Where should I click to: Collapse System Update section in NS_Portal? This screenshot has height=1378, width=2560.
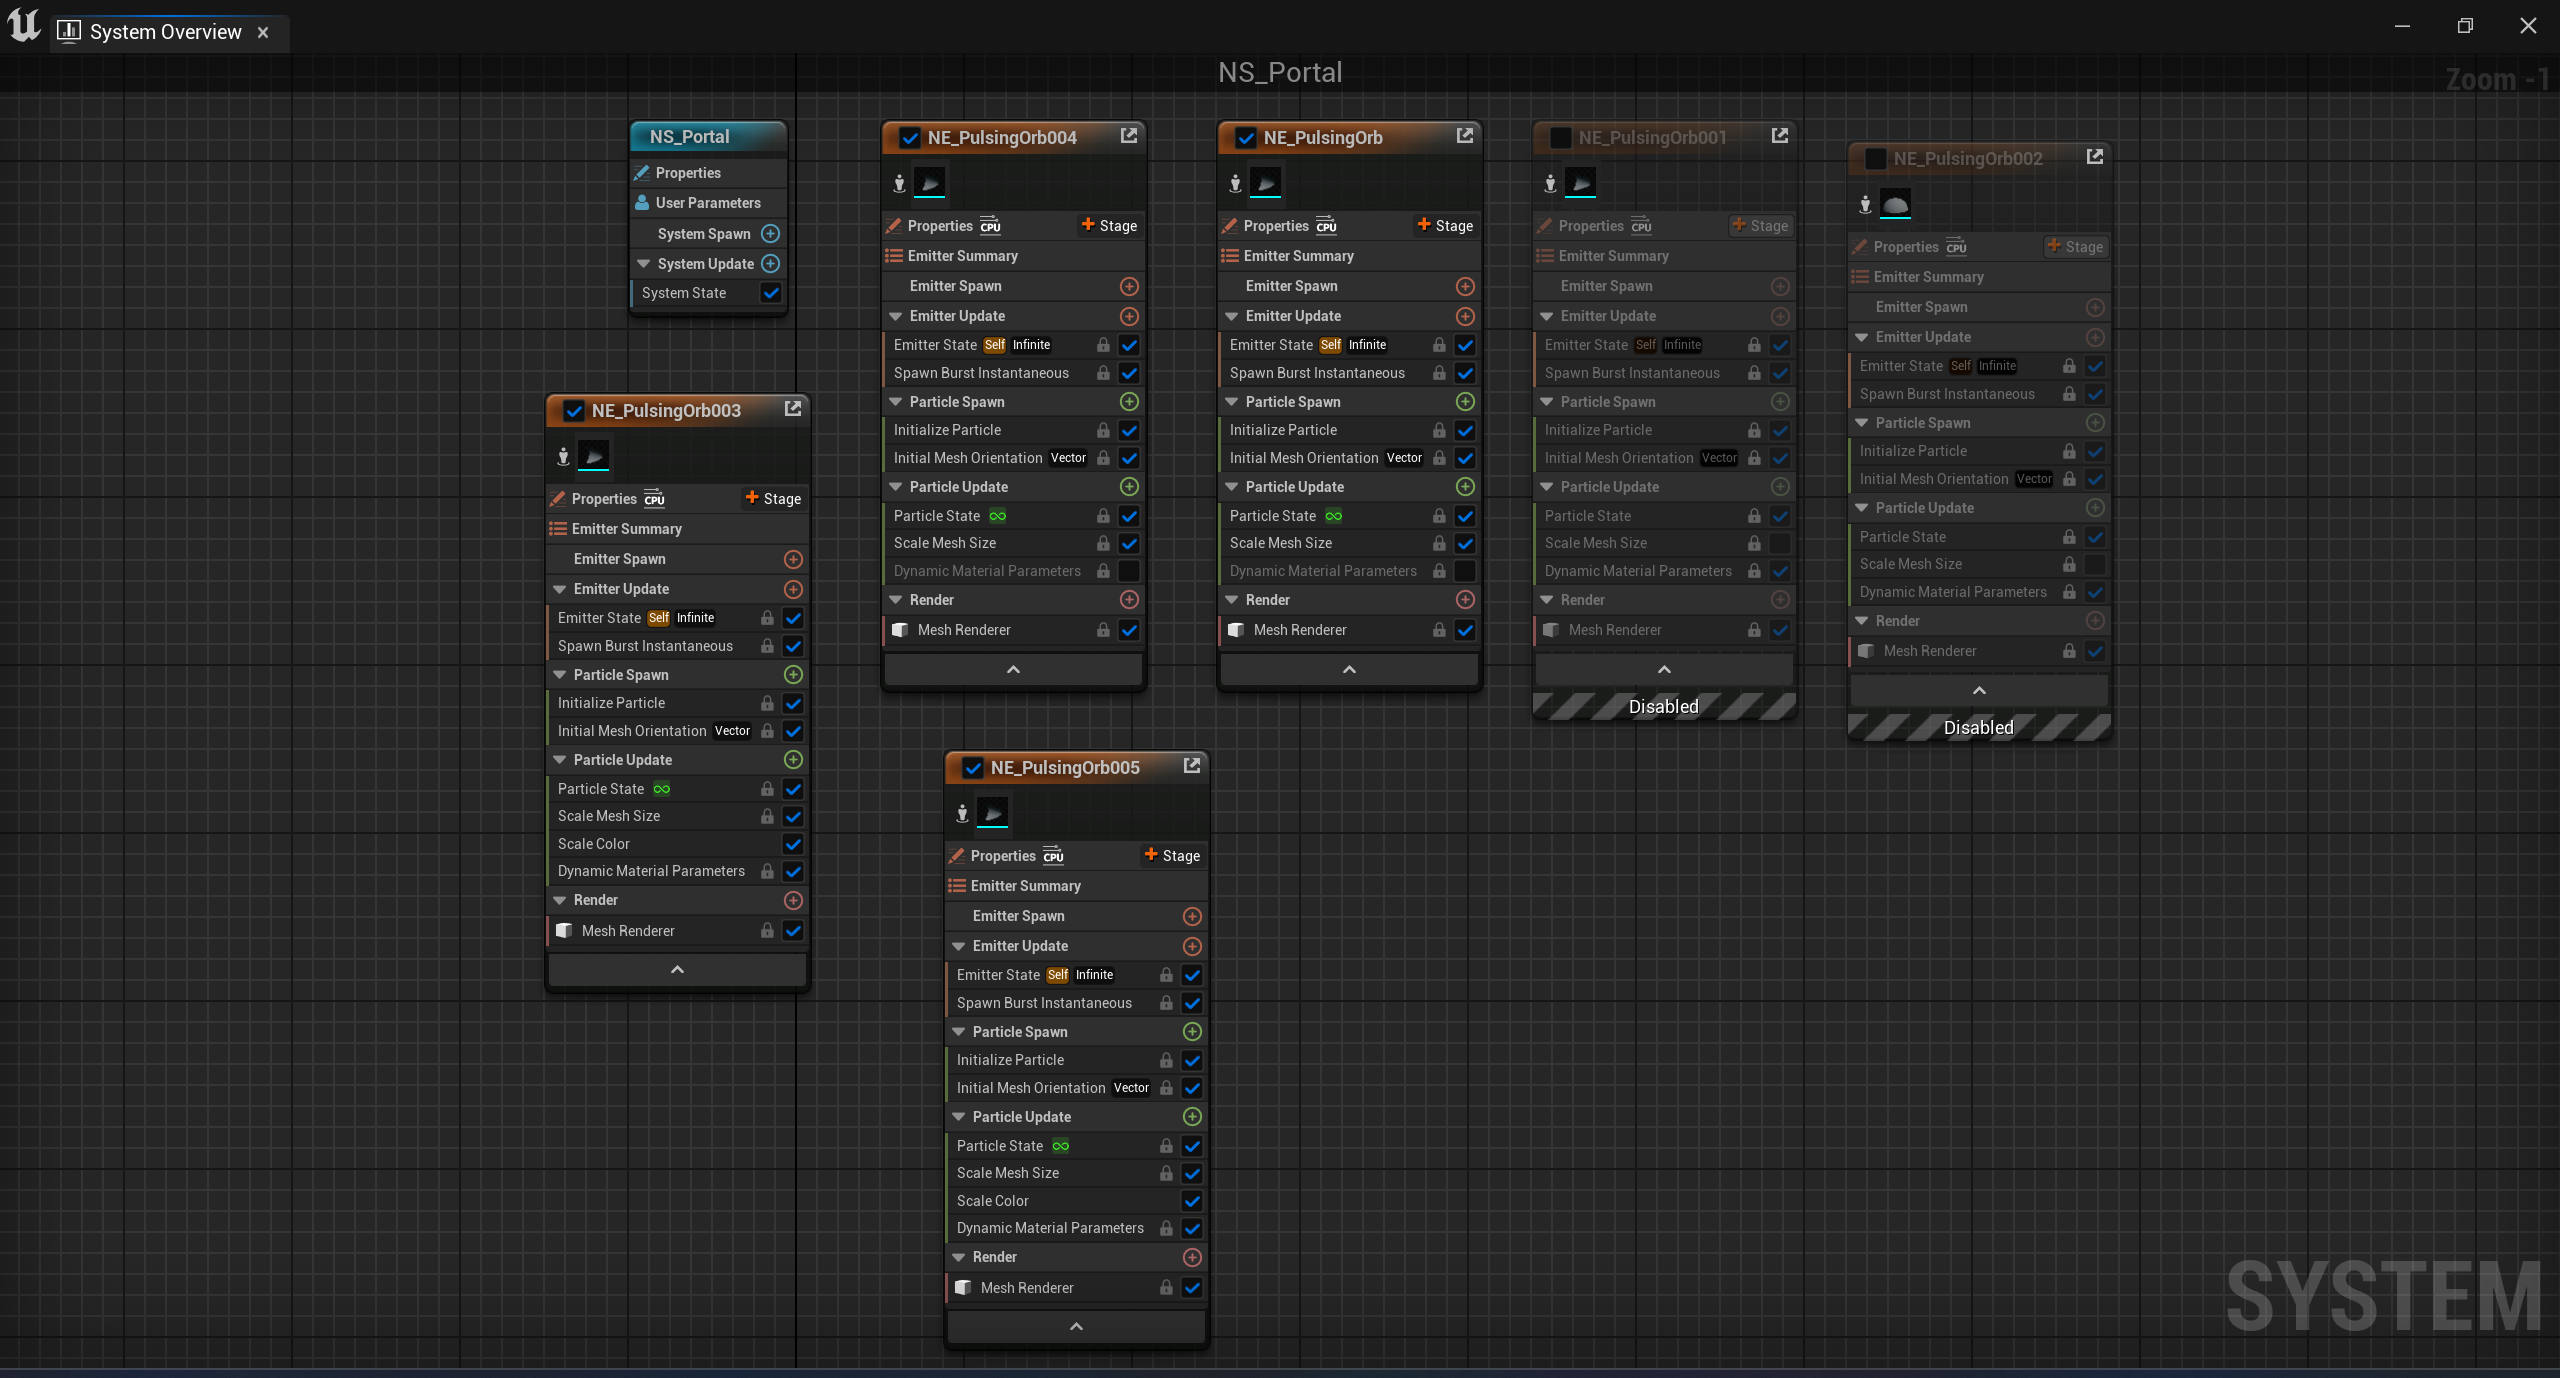(644, 264)
